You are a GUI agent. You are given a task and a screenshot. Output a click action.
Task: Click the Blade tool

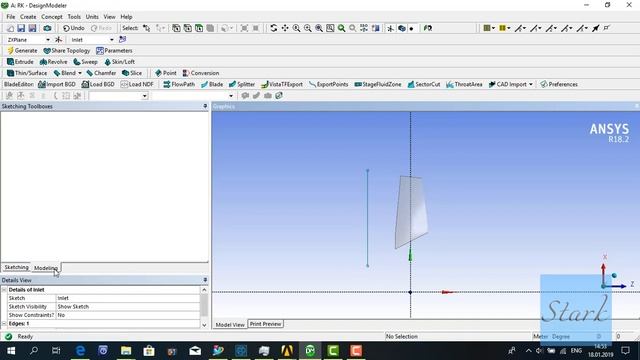(x=212, y=84)
